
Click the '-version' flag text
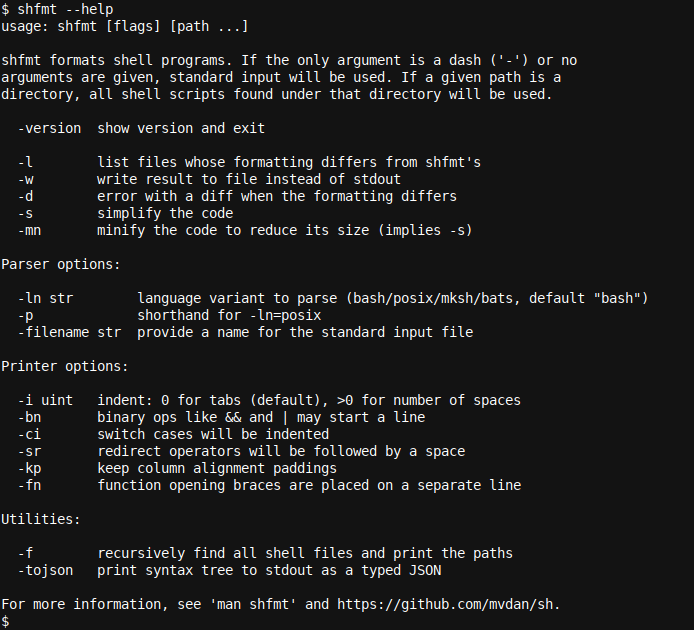(49, 128)
